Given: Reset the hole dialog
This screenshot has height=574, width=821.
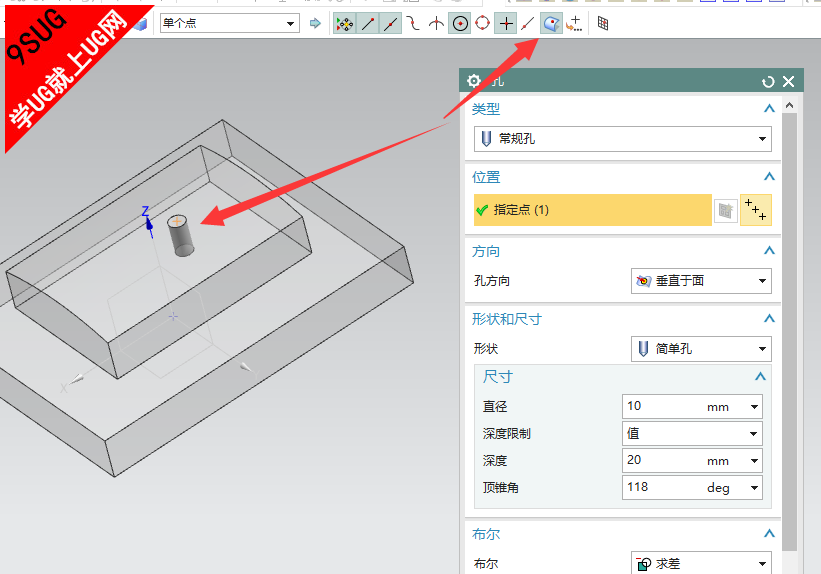Looking at the screenshot, I should [x=768, y=82].
